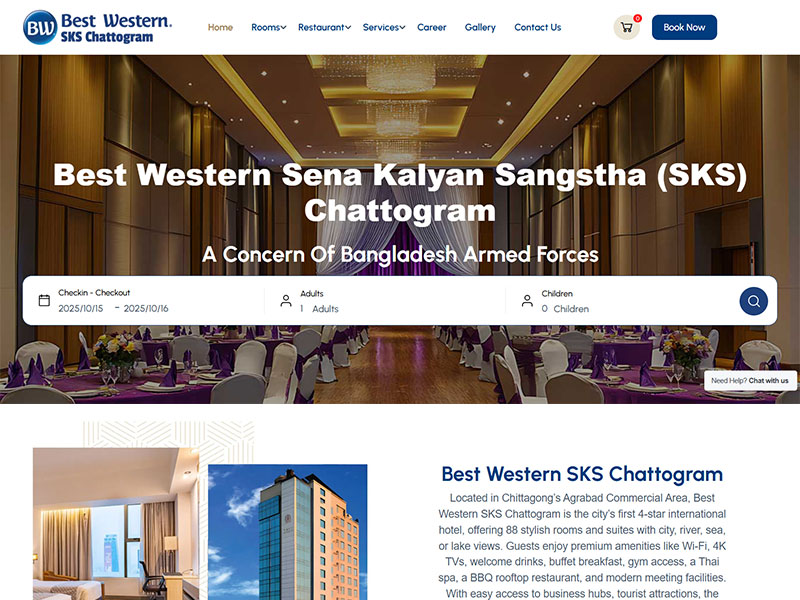Viewport: 800px width, 600px height.
Task: Click the person icon next to Adults
Action: click(x=286, y=301)
